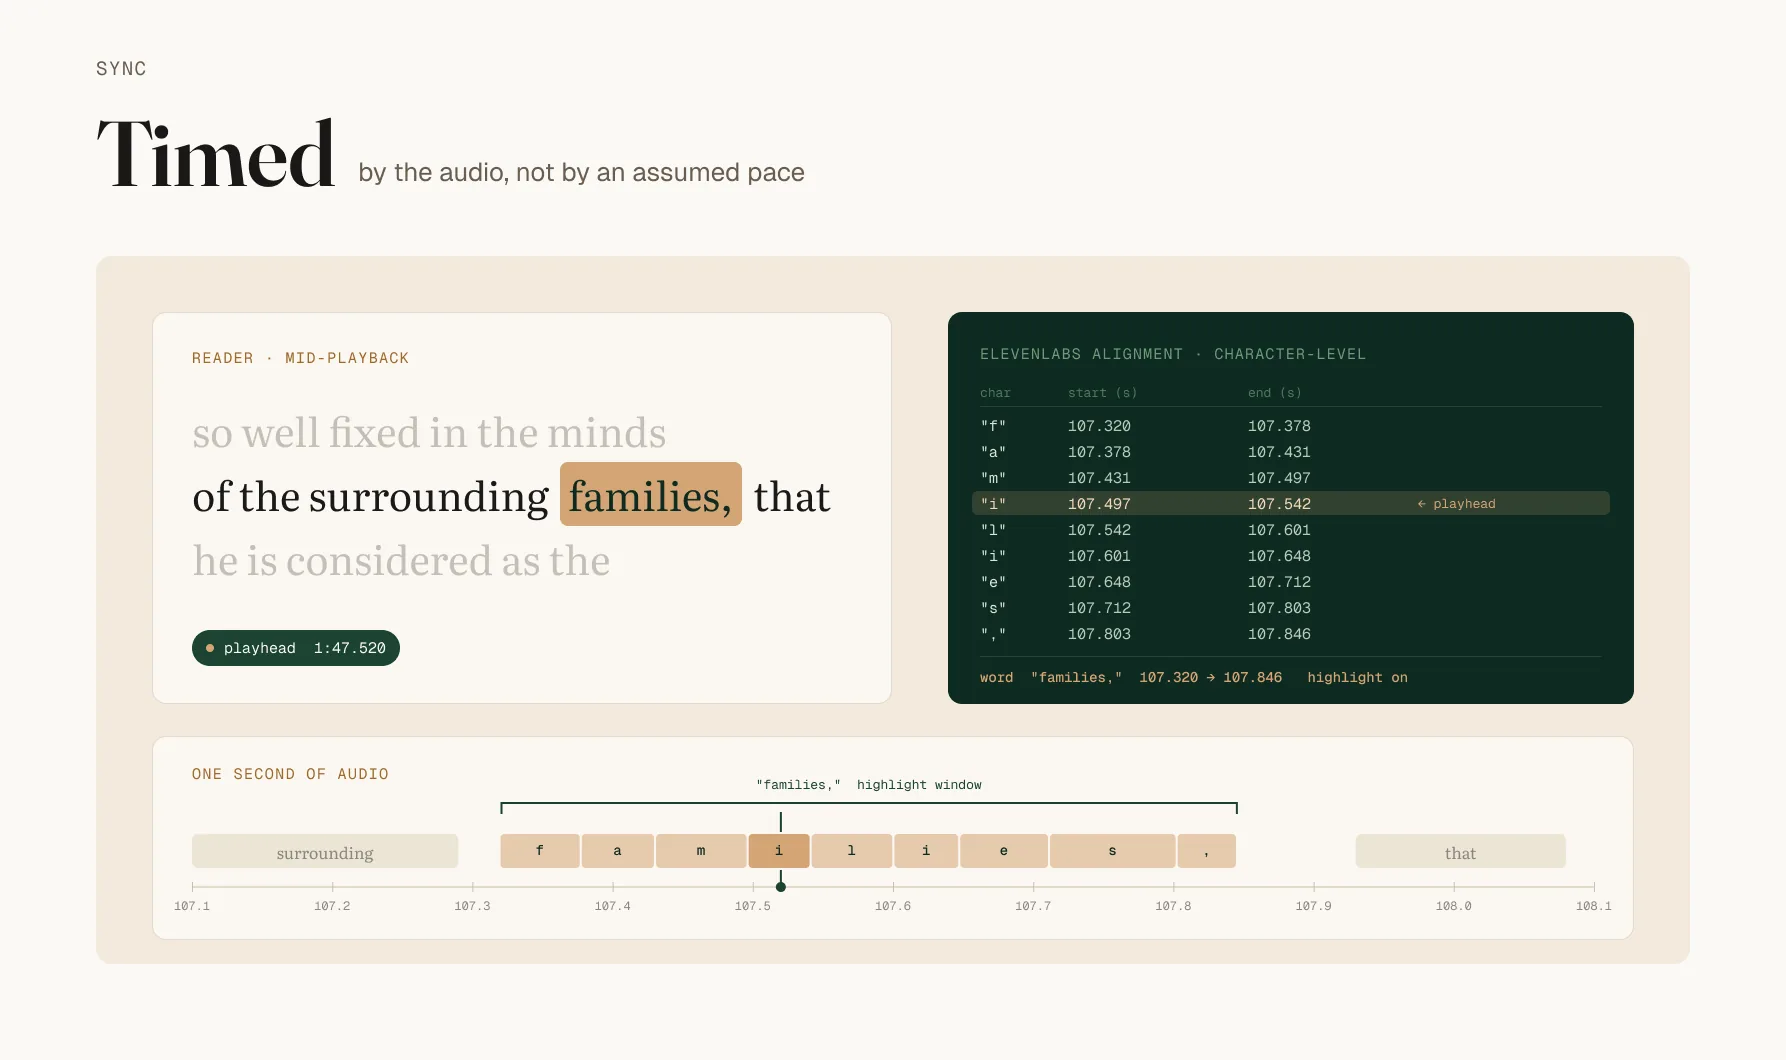1786x1060 pixels.
Task: Click the darker highlighted "i" timeline block
Action: pos(779,851)
